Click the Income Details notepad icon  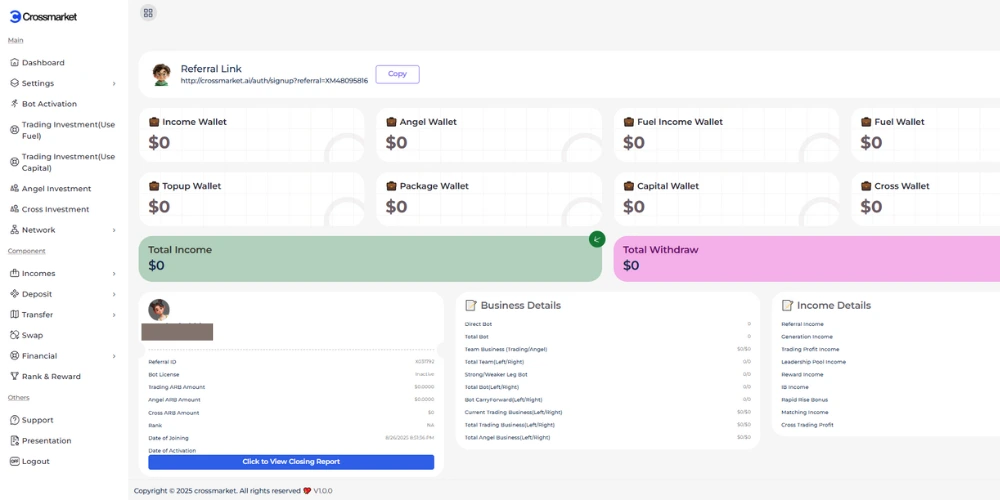[x=787, y=305]
